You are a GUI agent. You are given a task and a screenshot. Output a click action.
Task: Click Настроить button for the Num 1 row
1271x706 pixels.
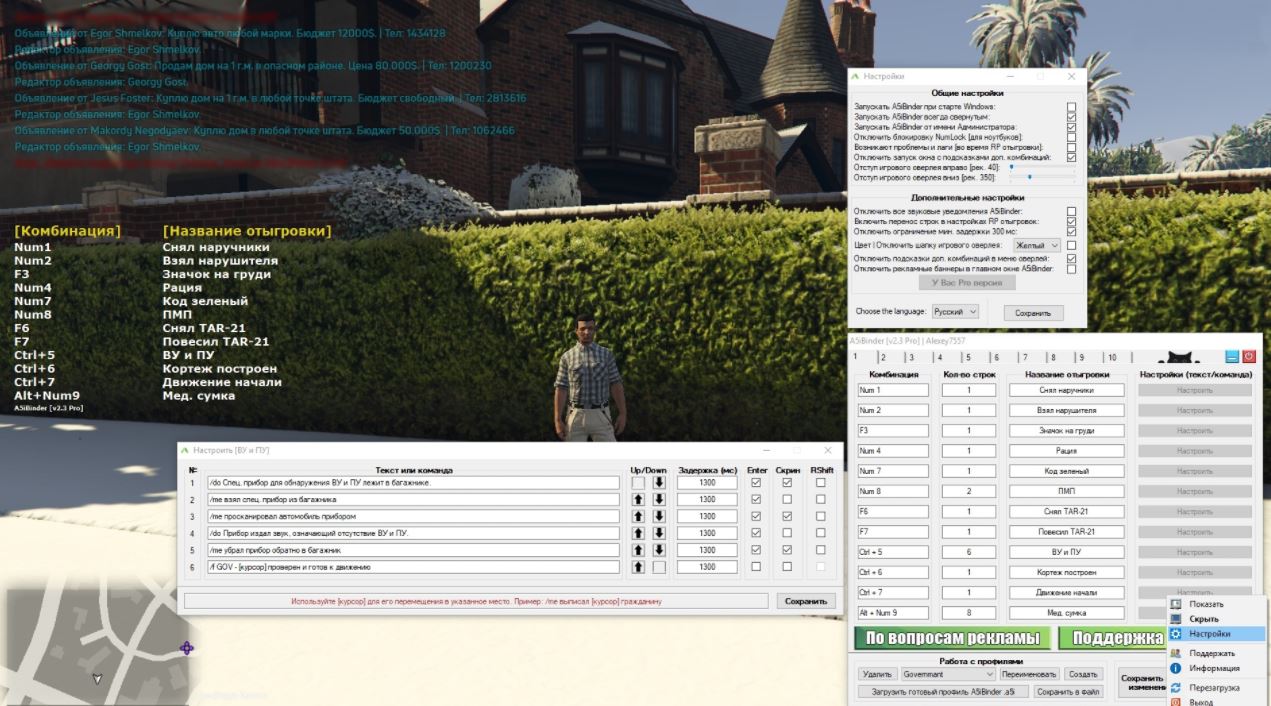pos(1195,390)
